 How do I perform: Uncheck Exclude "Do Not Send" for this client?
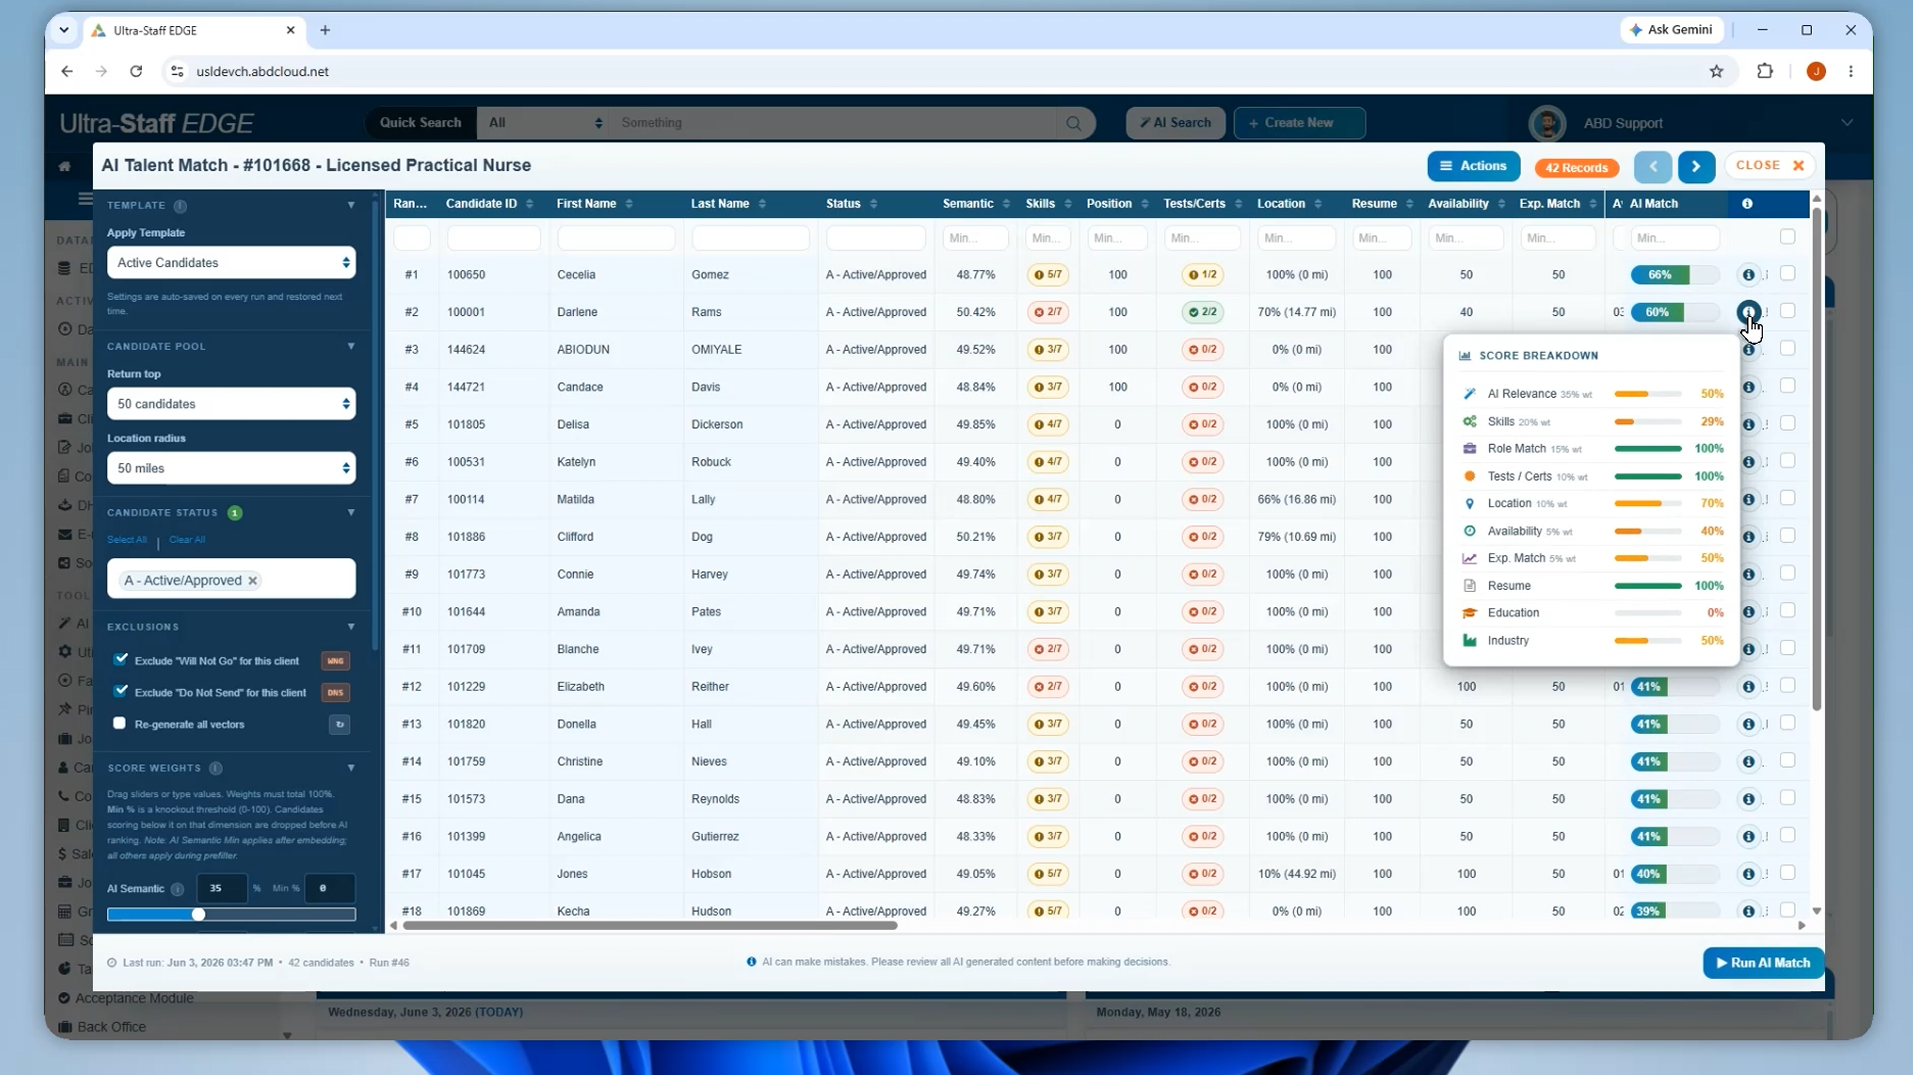(x=121, y=691)
